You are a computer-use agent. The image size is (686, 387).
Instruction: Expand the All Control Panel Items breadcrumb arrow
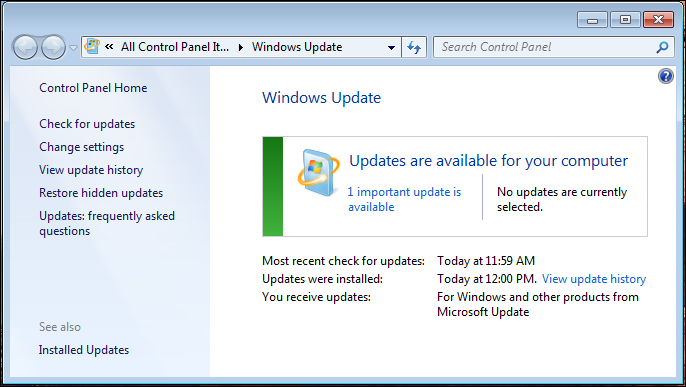[x=241, y=47]
